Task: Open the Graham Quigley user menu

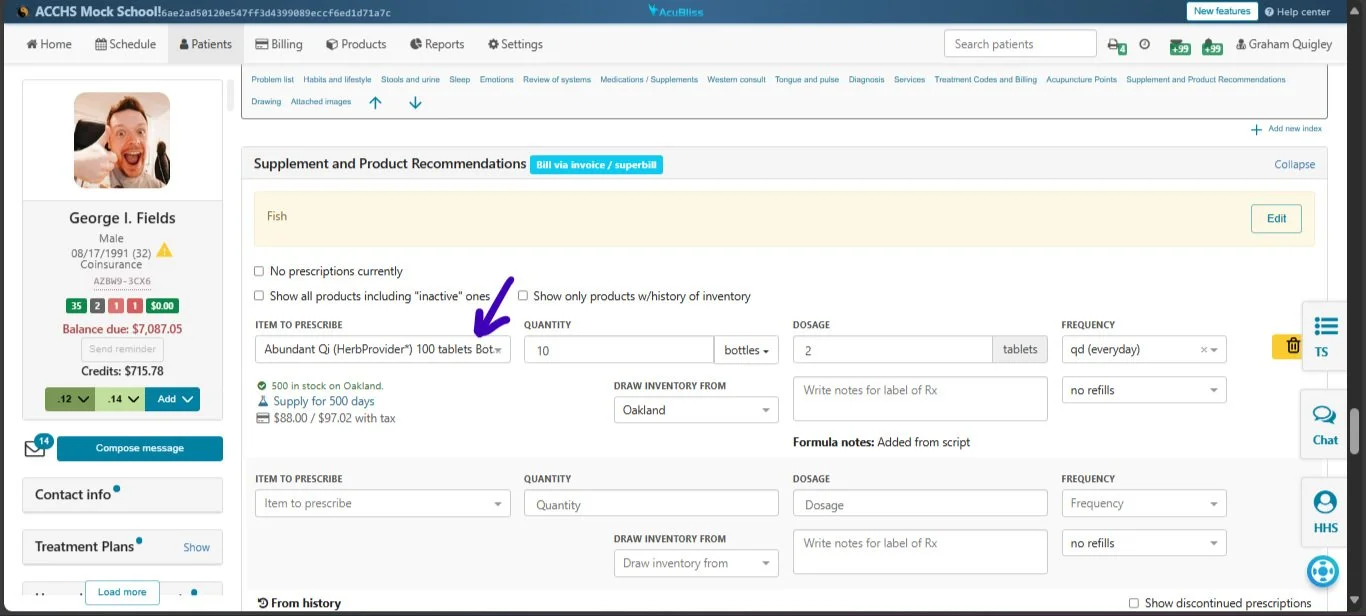Action: [x=1284, y=44]
